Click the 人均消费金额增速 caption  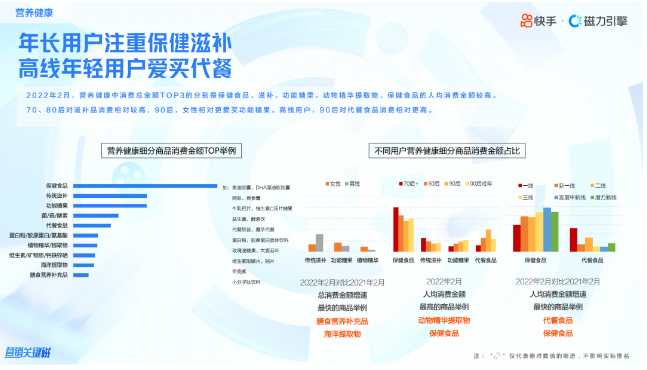tap(558, 294)
